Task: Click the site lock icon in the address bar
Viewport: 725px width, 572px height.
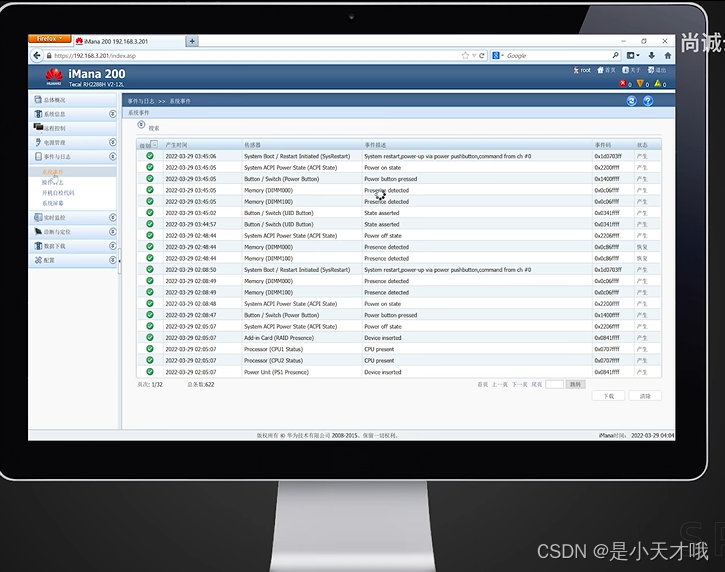Action: coord(49,55)
